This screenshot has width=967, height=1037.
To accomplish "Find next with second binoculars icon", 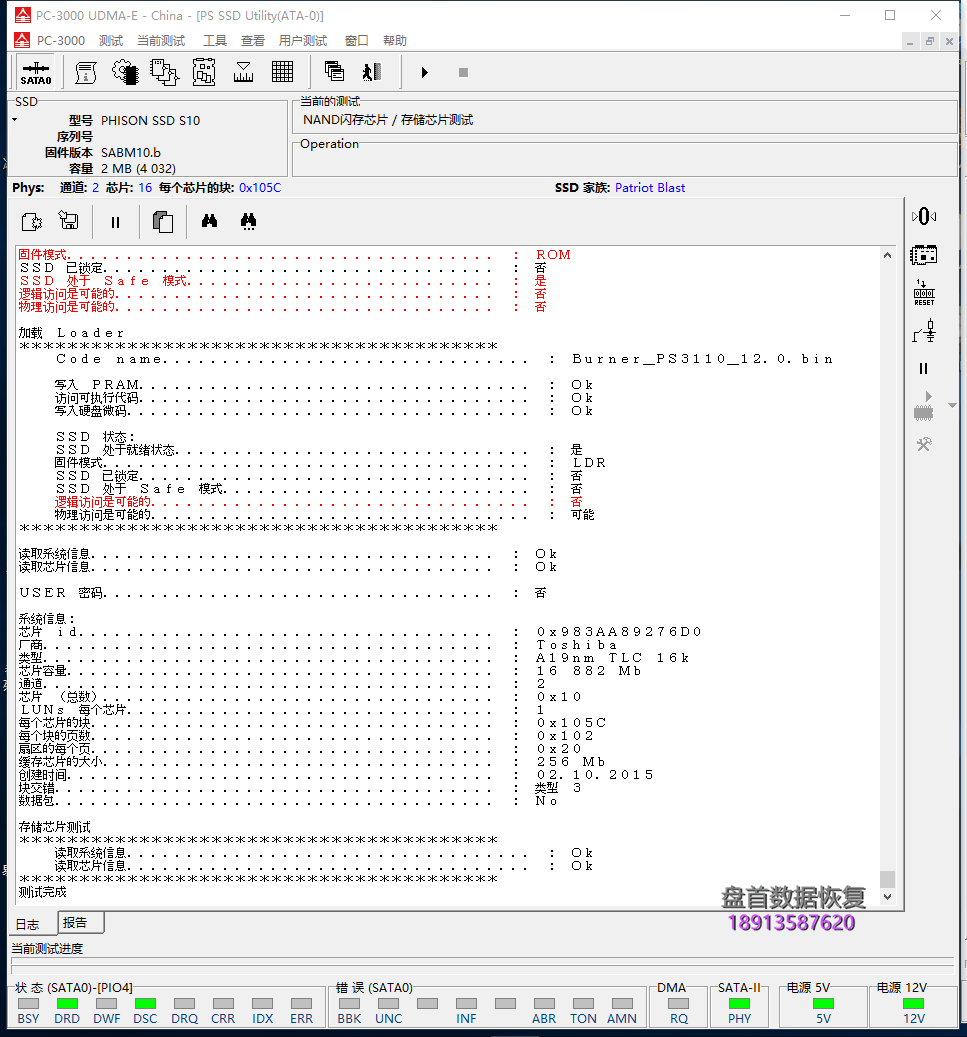I will pos(248,222).
